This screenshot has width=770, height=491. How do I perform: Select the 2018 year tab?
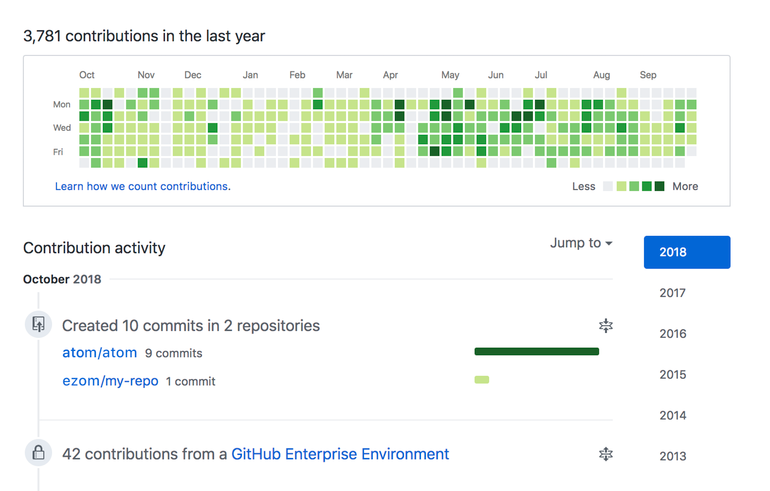pos(686,252)
